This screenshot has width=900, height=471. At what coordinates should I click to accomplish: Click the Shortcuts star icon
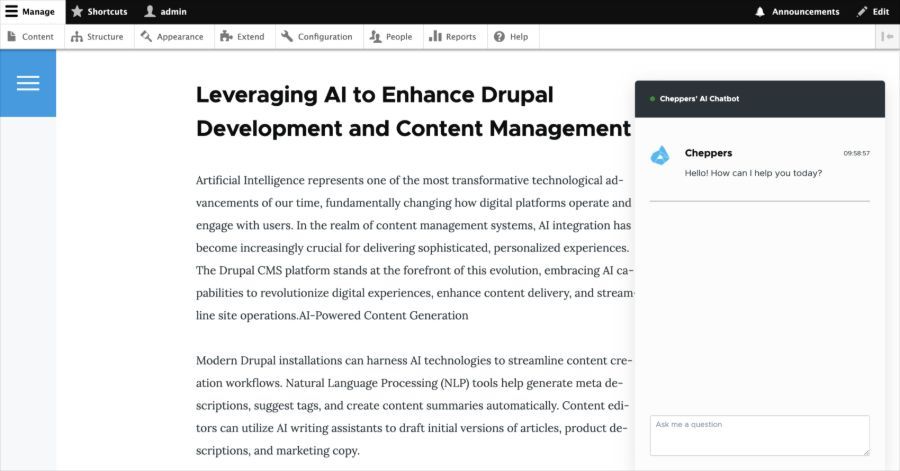tap(77, 11)
